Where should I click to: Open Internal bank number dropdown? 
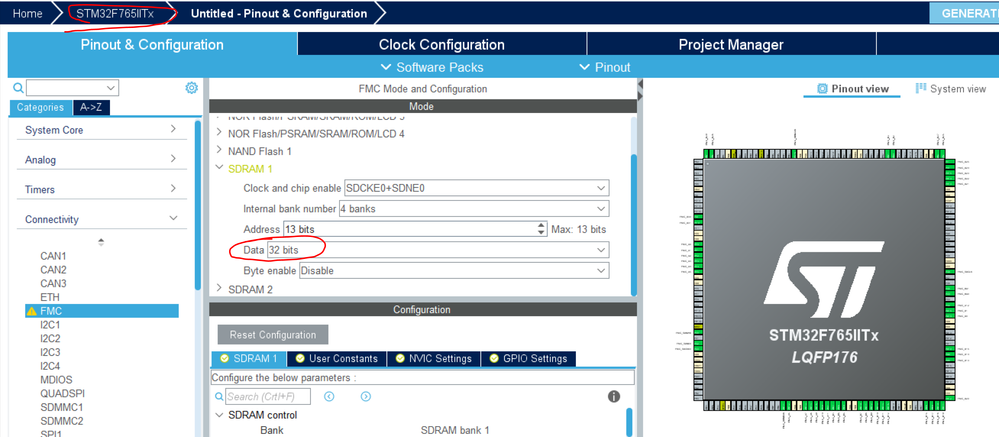coord(473,208)
